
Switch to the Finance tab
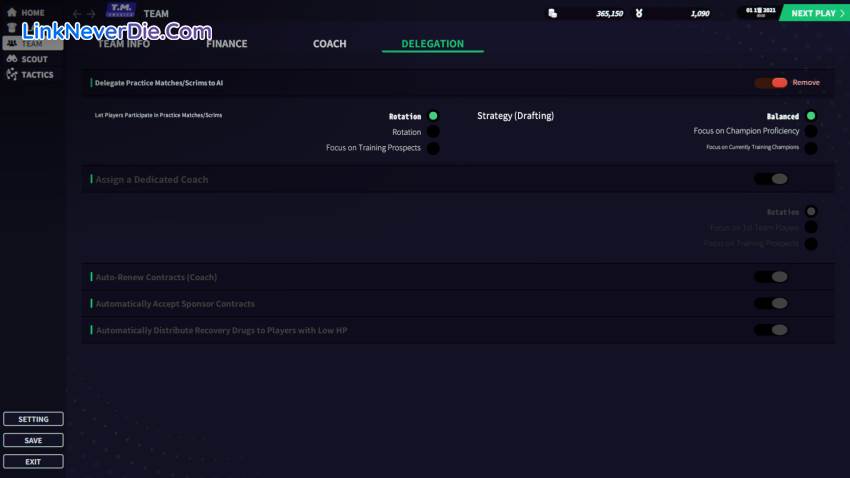point(226,44)
